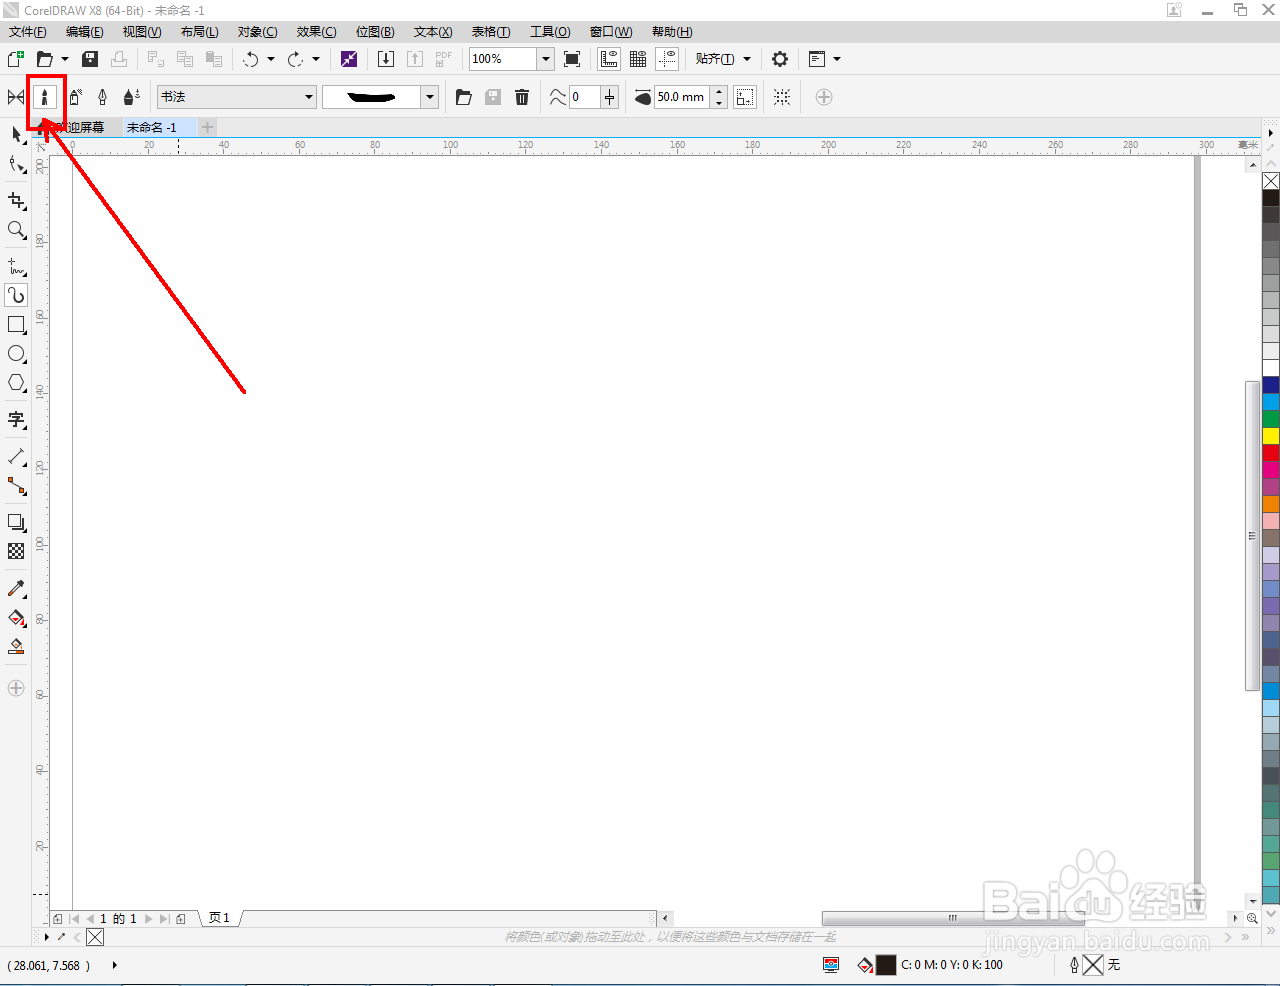The width and height of the screenshot is (1280, 986).
Task: Select the Polygon tool
Action: [16, 383]
